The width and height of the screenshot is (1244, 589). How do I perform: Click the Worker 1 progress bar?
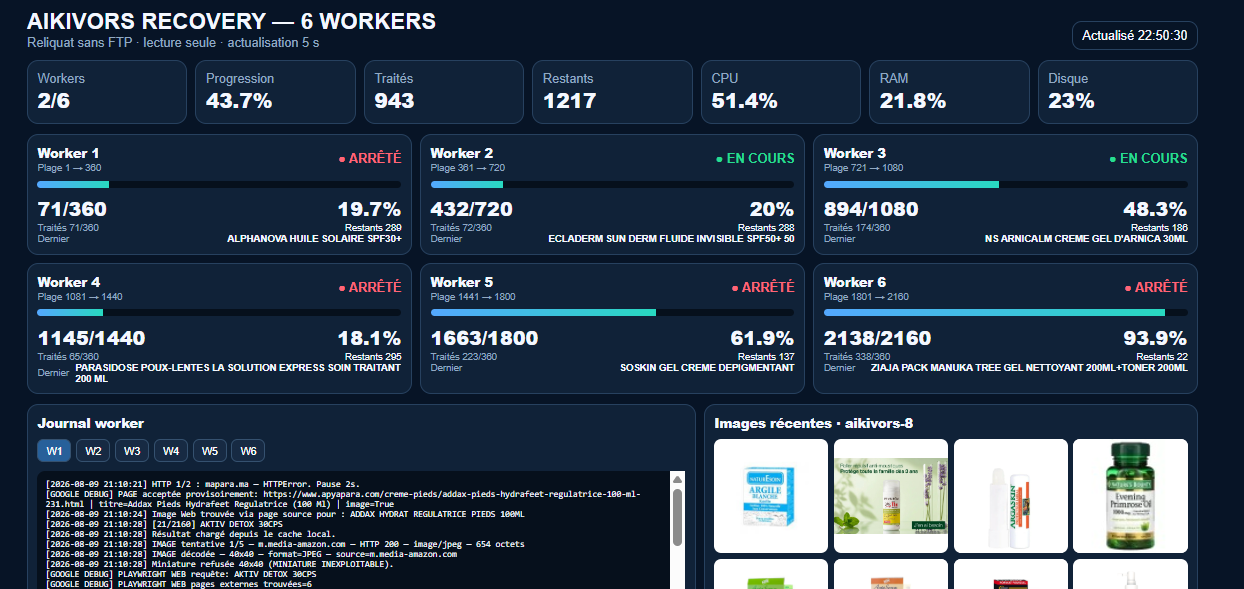(219, 185)
